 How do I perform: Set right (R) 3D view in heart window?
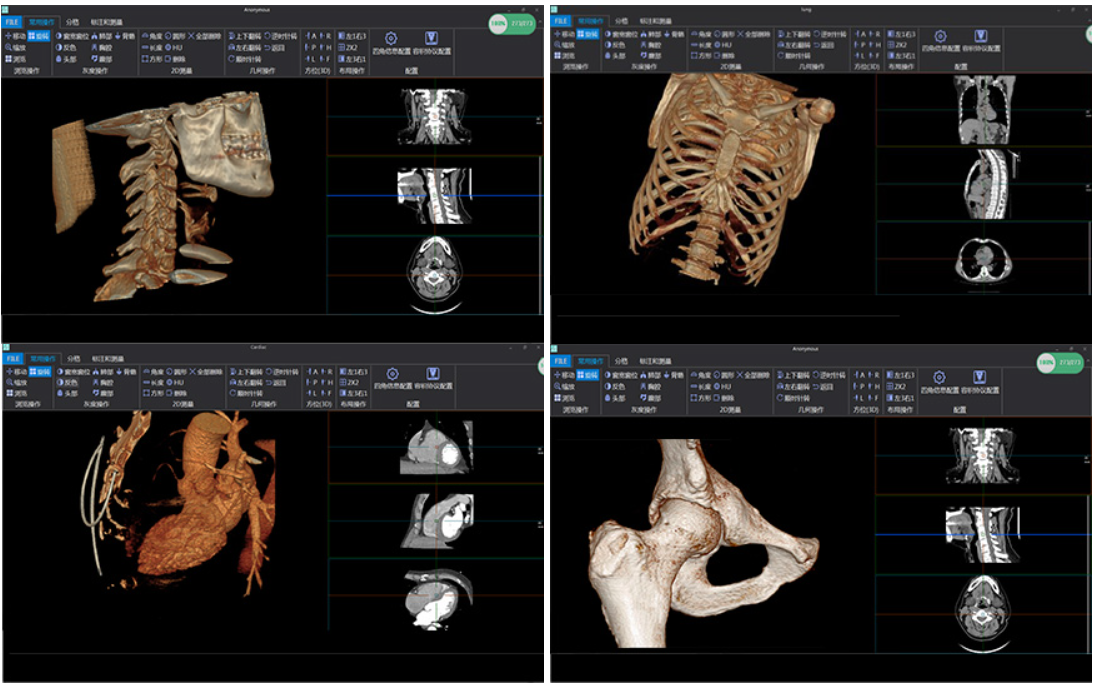[326, 372]
